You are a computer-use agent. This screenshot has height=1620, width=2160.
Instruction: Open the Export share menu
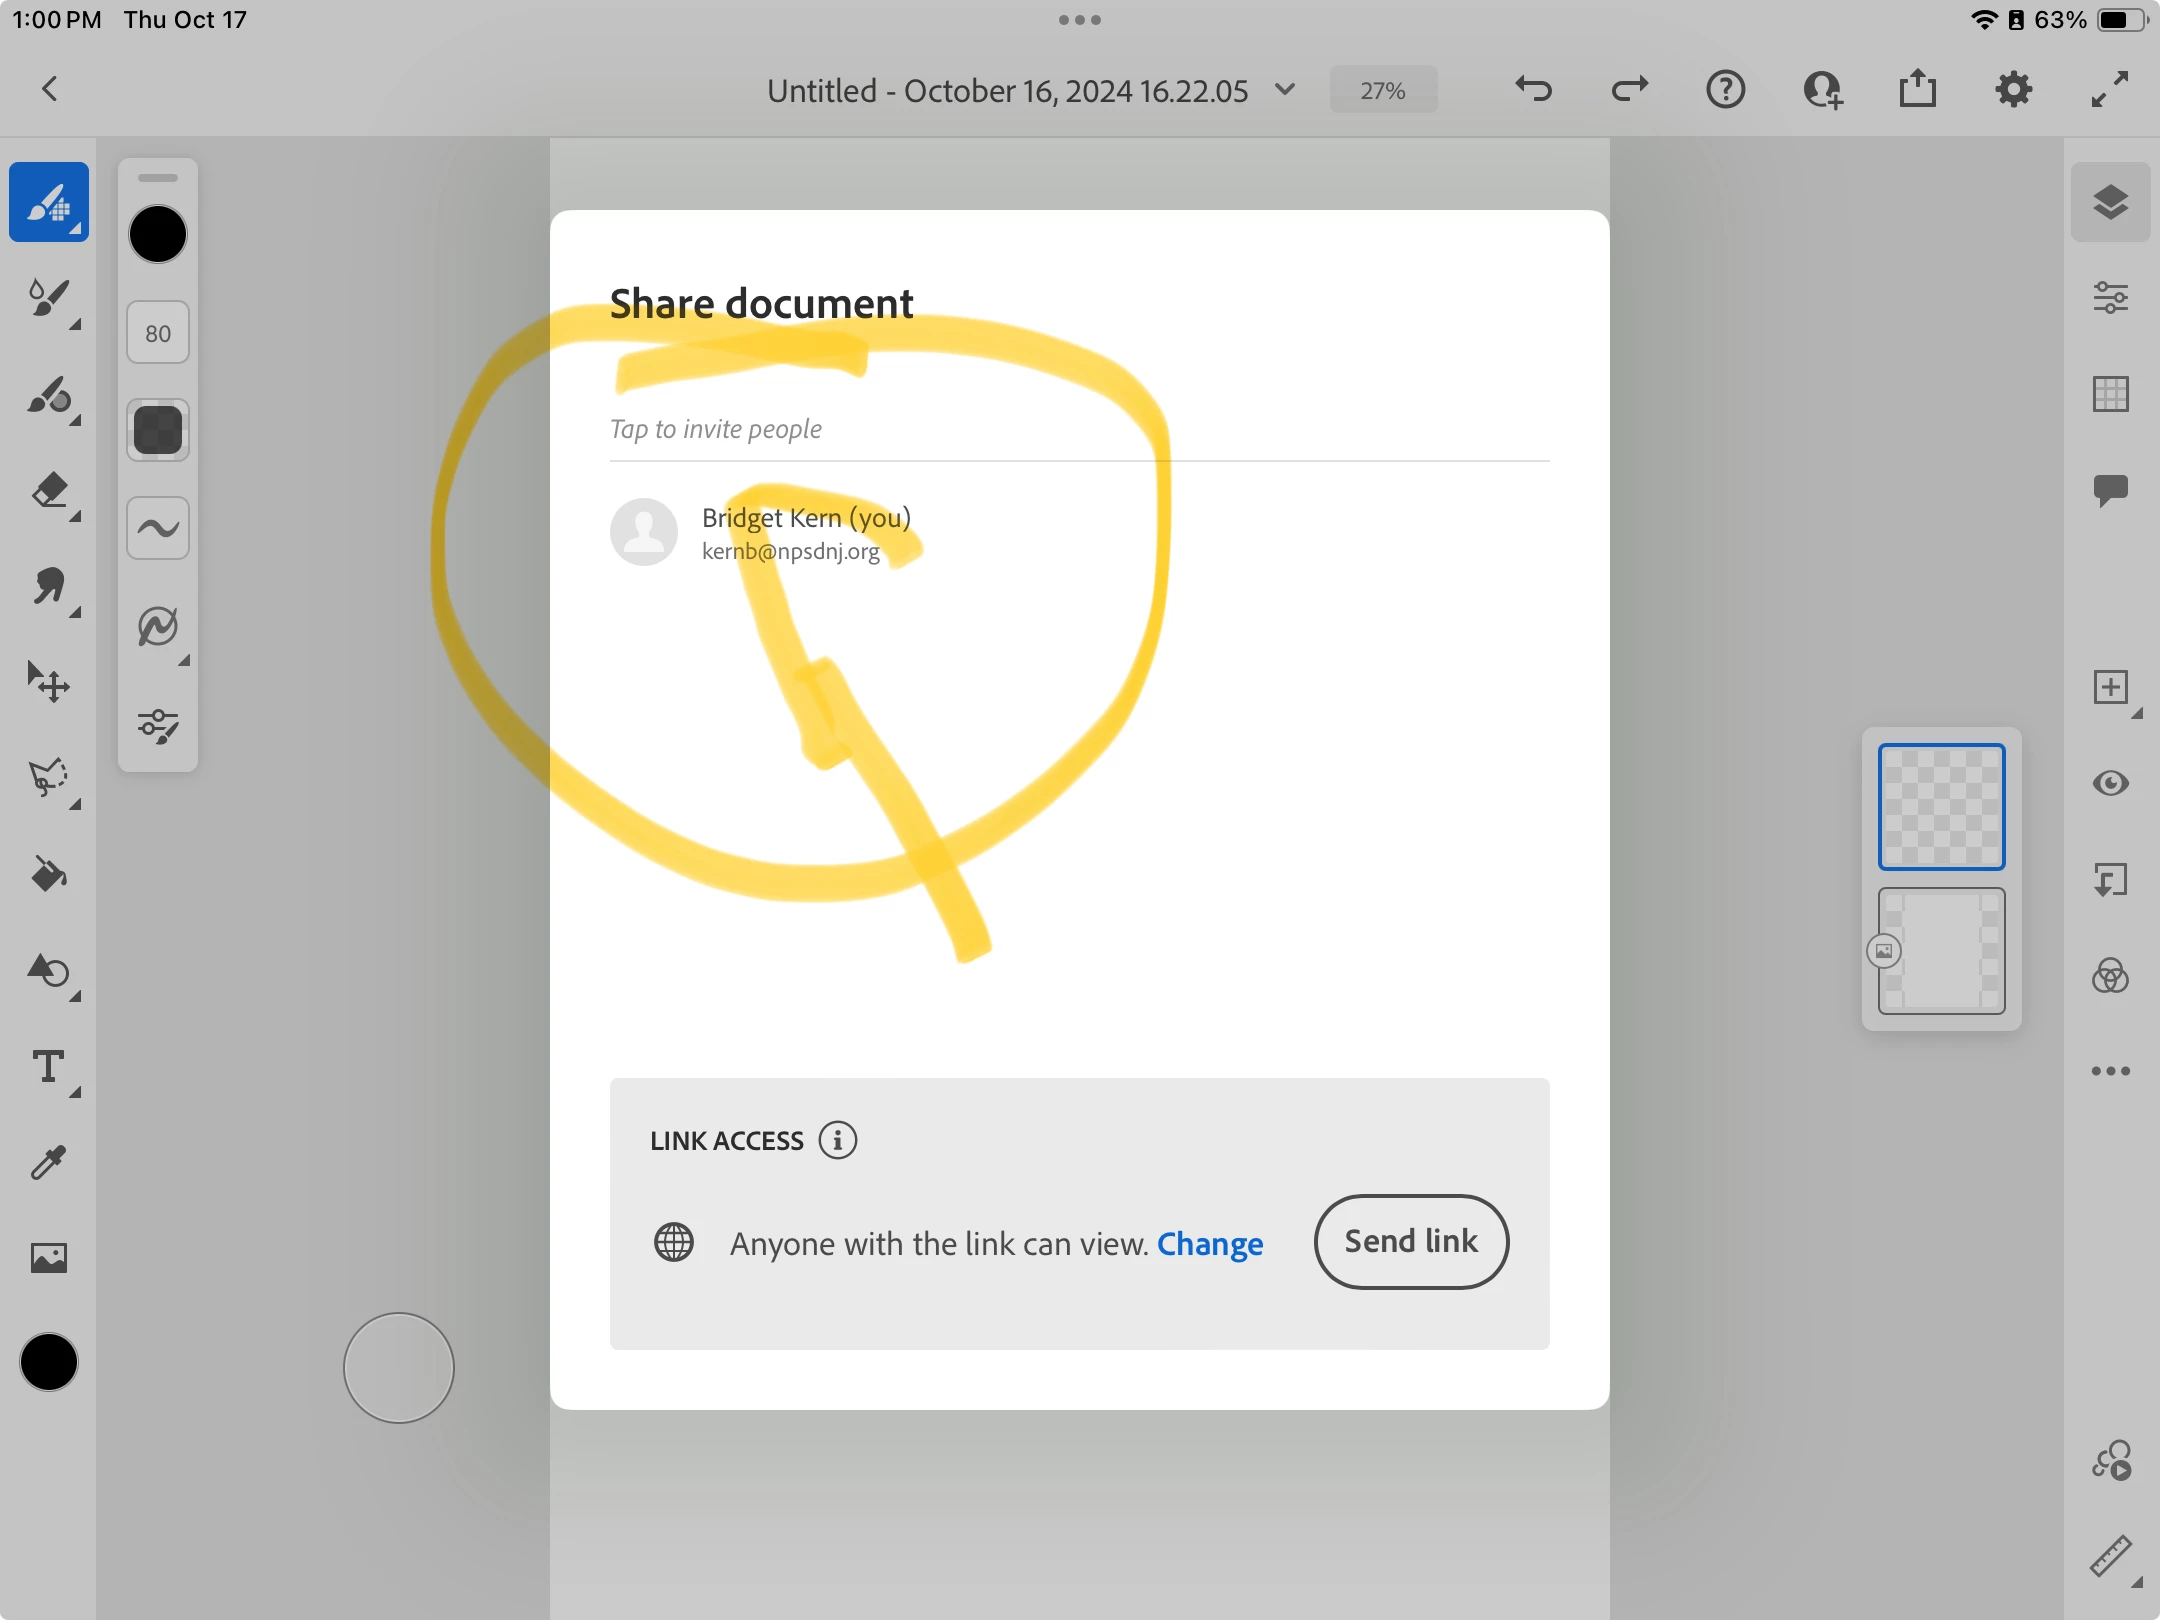(x=1917, y=90)
